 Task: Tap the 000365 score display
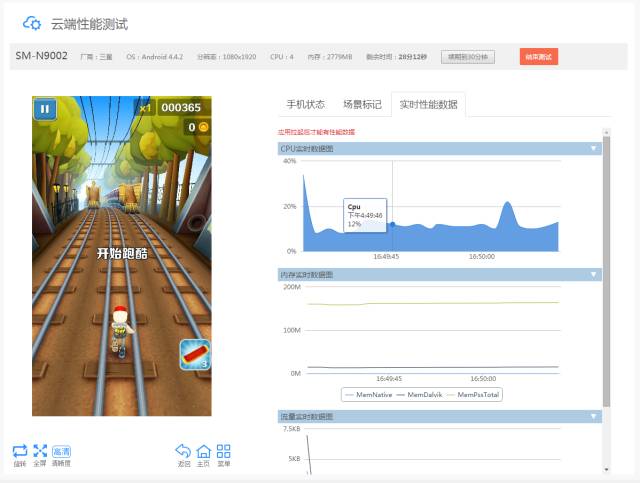[181, 107]
